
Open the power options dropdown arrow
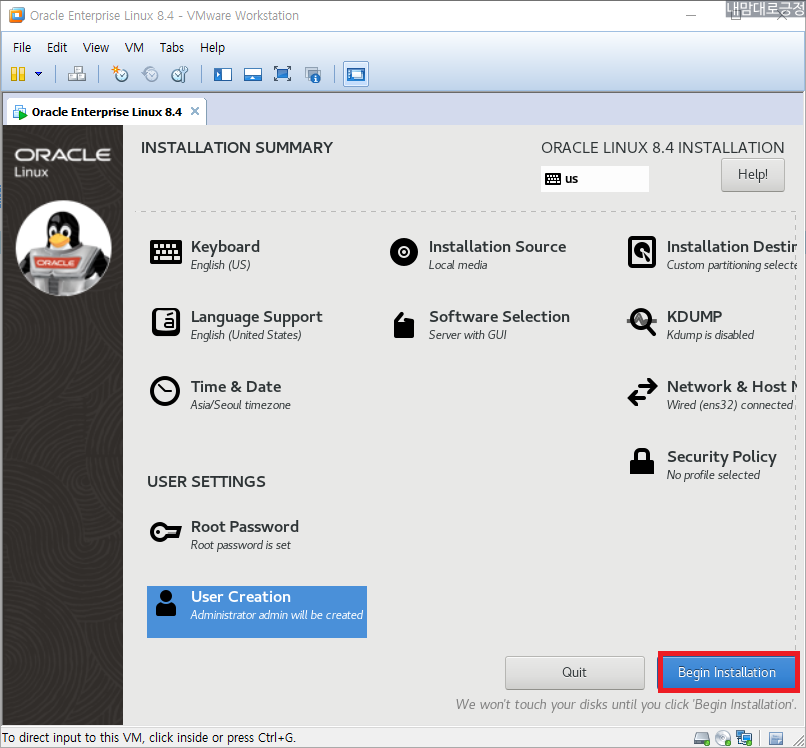coord(39,75)
